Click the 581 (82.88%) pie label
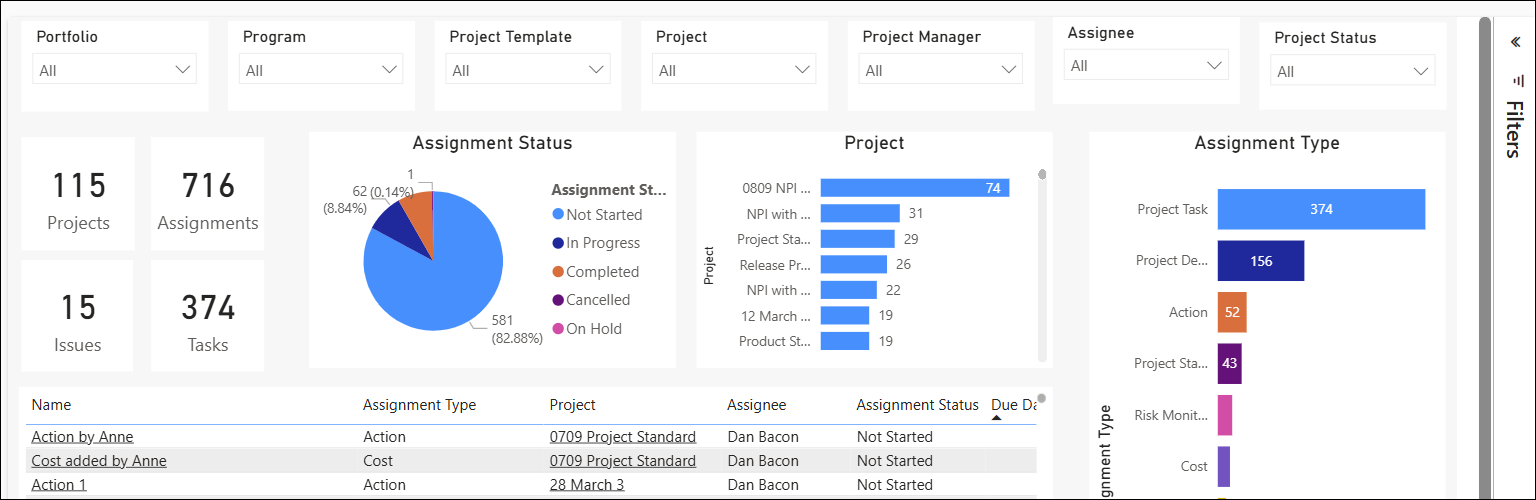Image resolution: width=1536 pixels, height=500 pixels. click(x=517, y=329)
